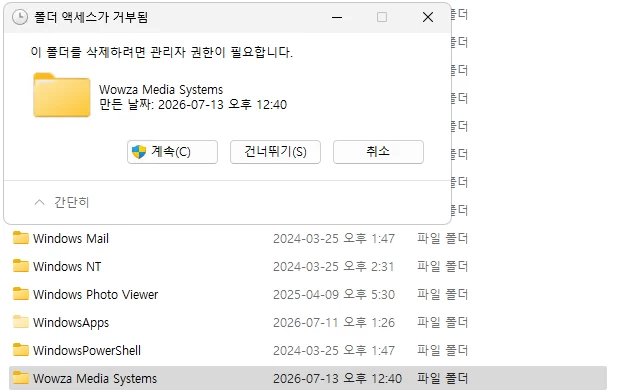Click Wowza Media Systems name in file list

(x=95, y=379)
